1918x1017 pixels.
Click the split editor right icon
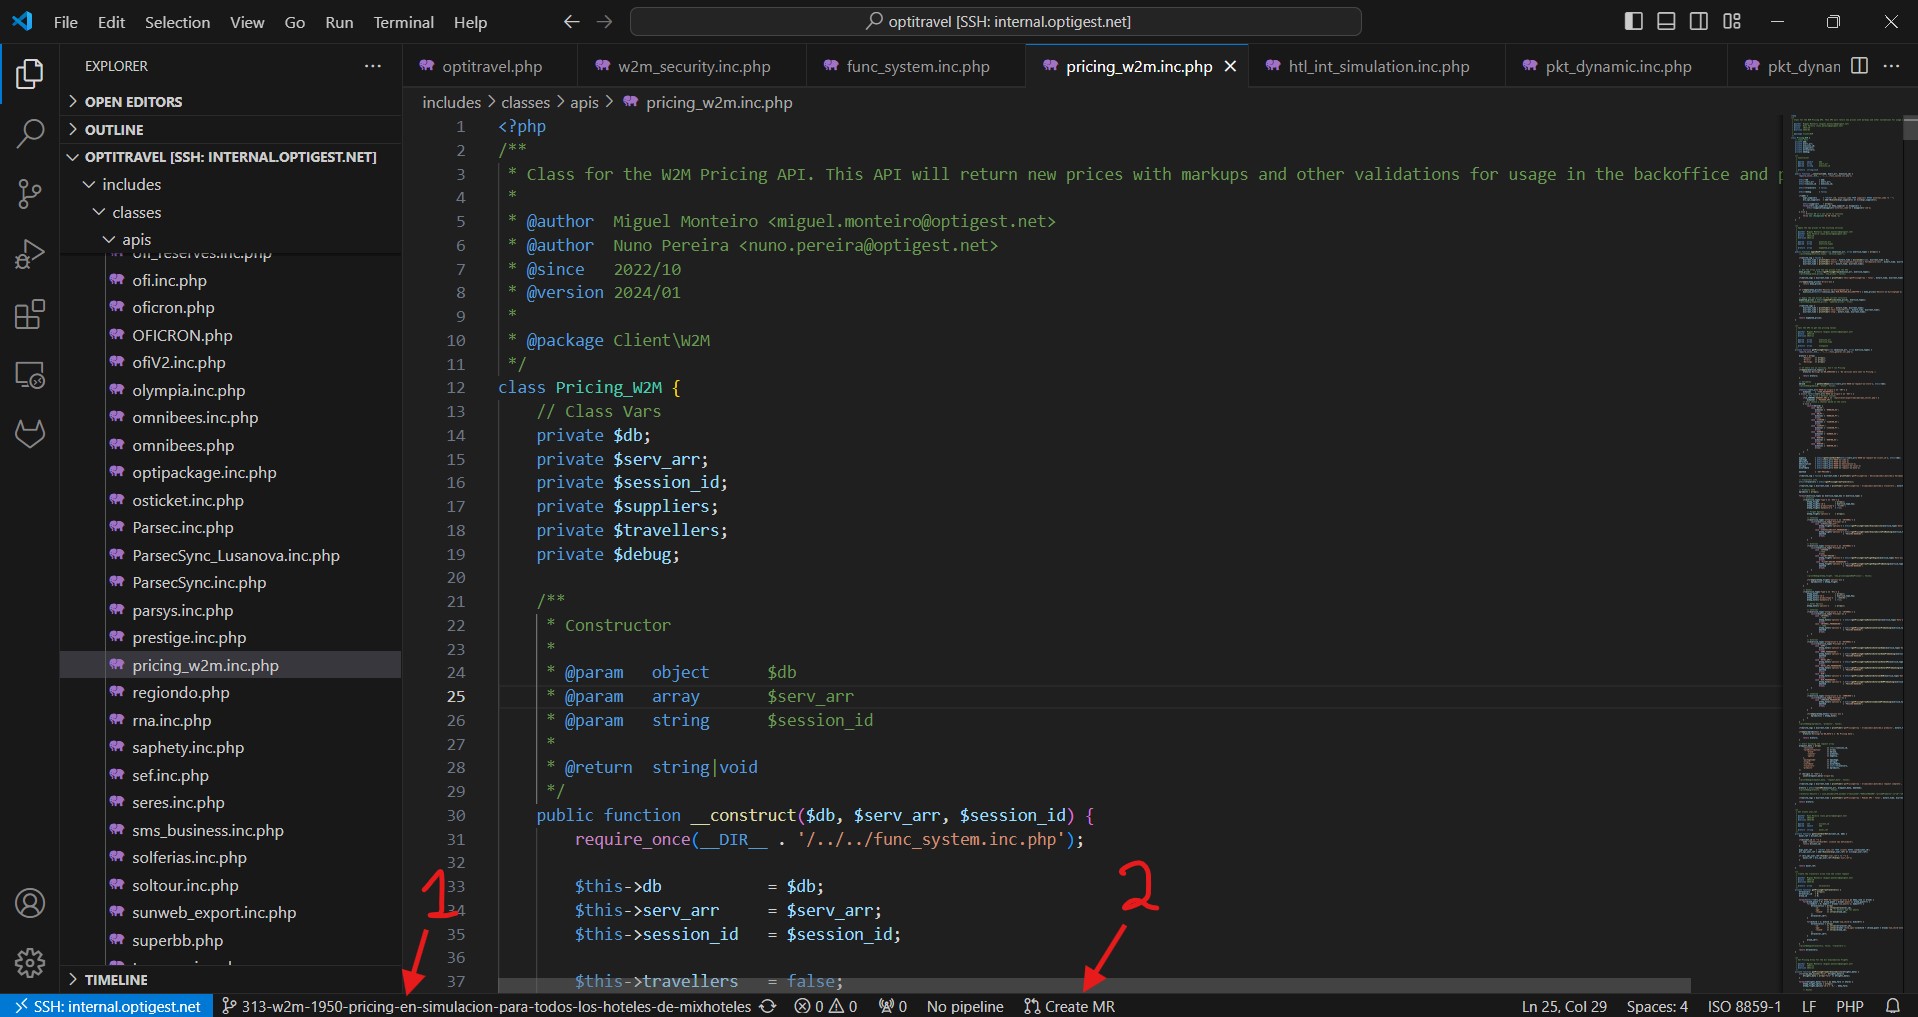pos(1859,66)
